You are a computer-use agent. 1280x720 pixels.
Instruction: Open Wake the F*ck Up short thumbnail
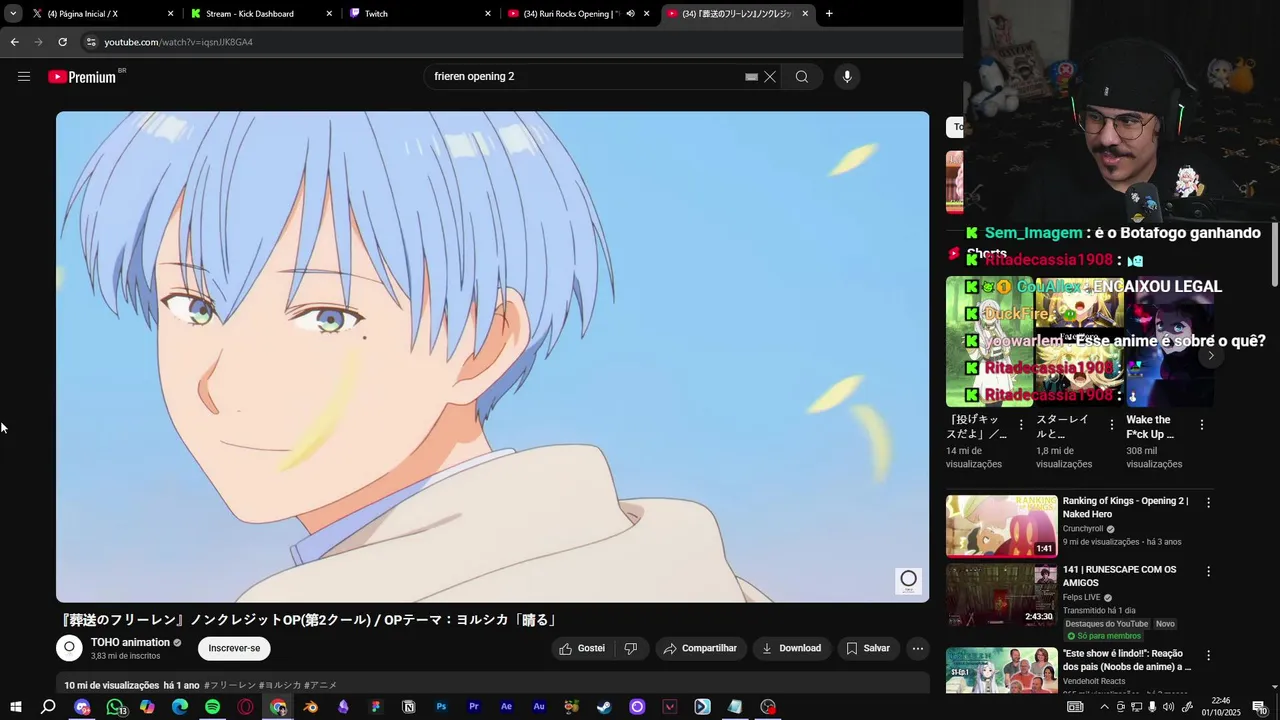(x=1170, y=341)
